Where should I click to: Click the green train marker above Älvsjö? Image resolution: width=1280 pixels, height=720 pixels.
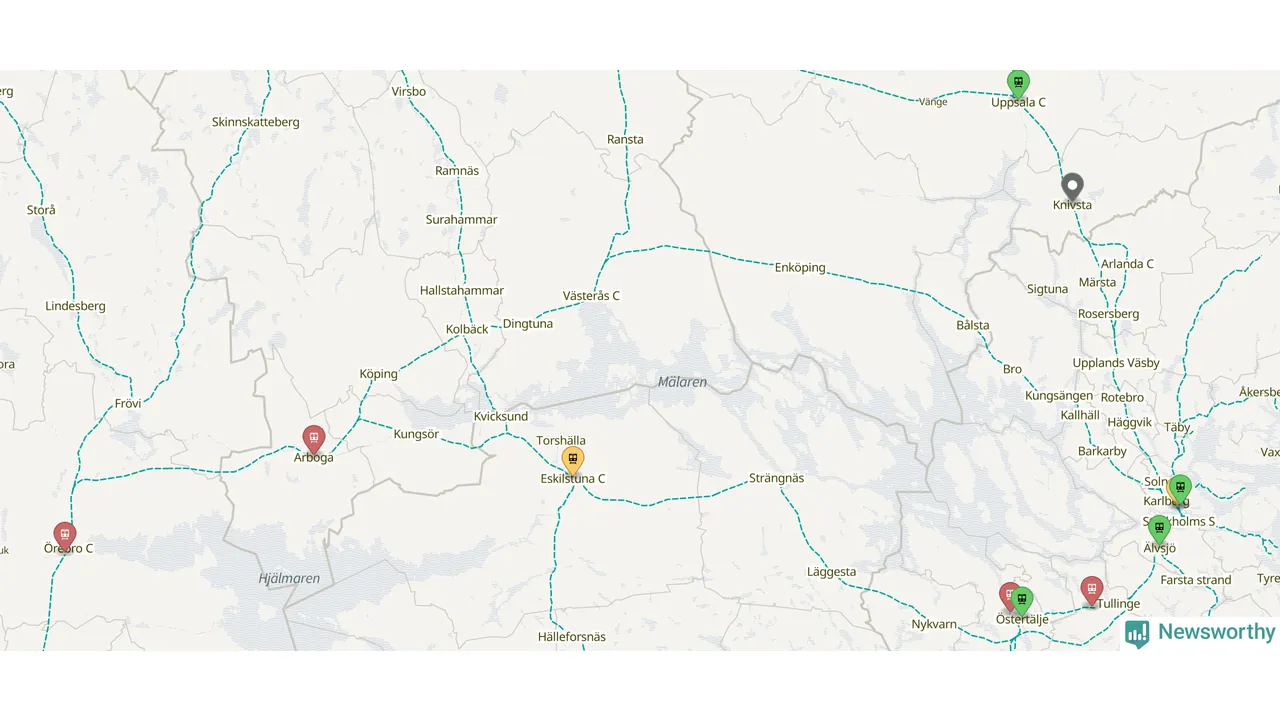pyautogui.click(x=1159, y=530)
